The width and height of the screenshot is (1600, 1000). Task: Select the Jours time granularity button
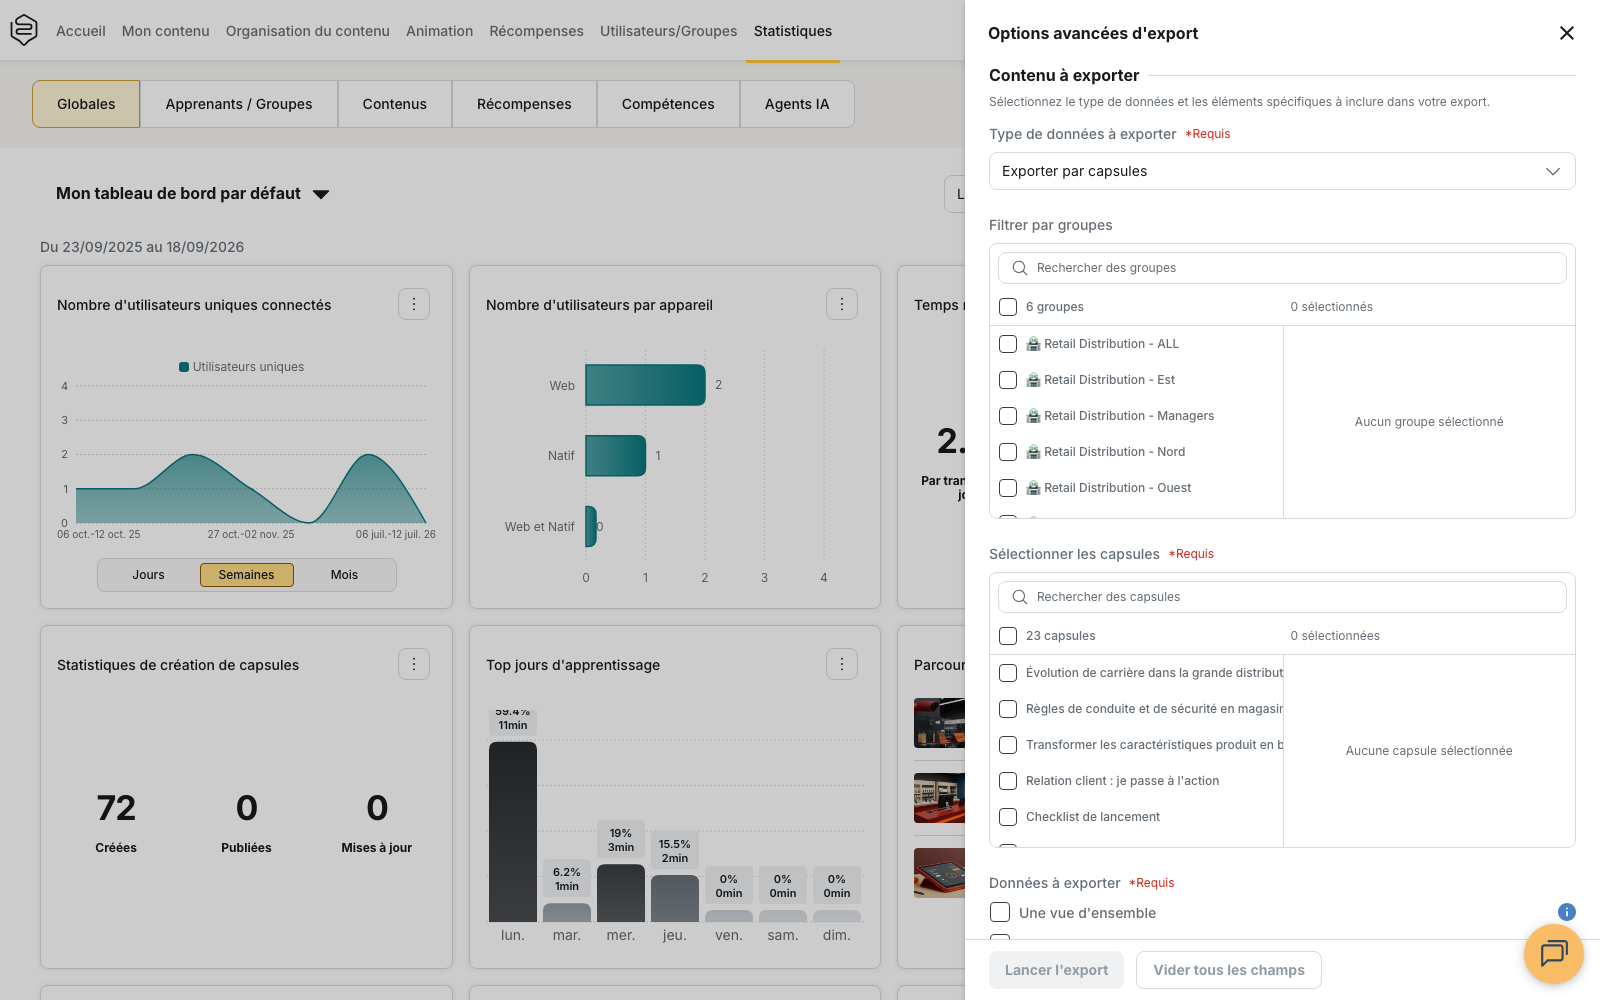(148, 575)
